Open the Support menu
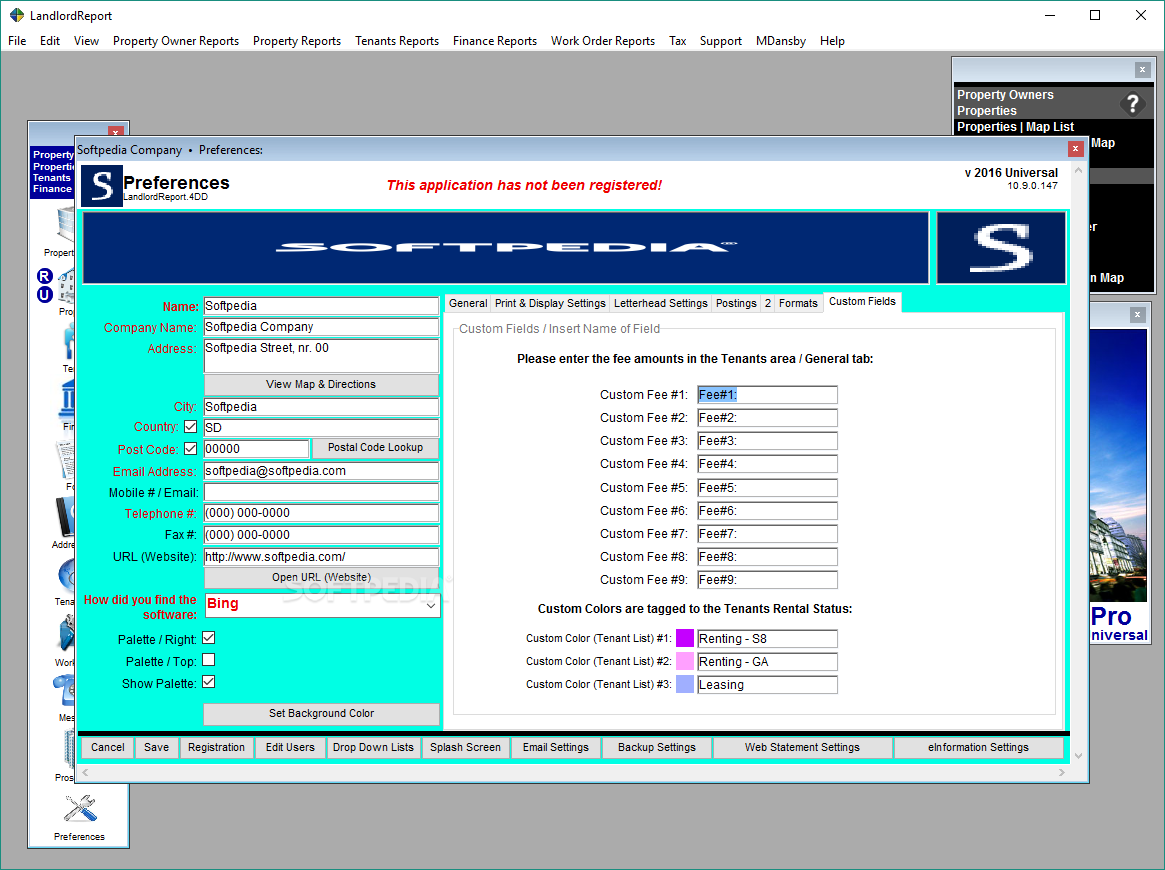This screenshot has width=1165, height=870. pyautogui.click(x=721, y=41)
